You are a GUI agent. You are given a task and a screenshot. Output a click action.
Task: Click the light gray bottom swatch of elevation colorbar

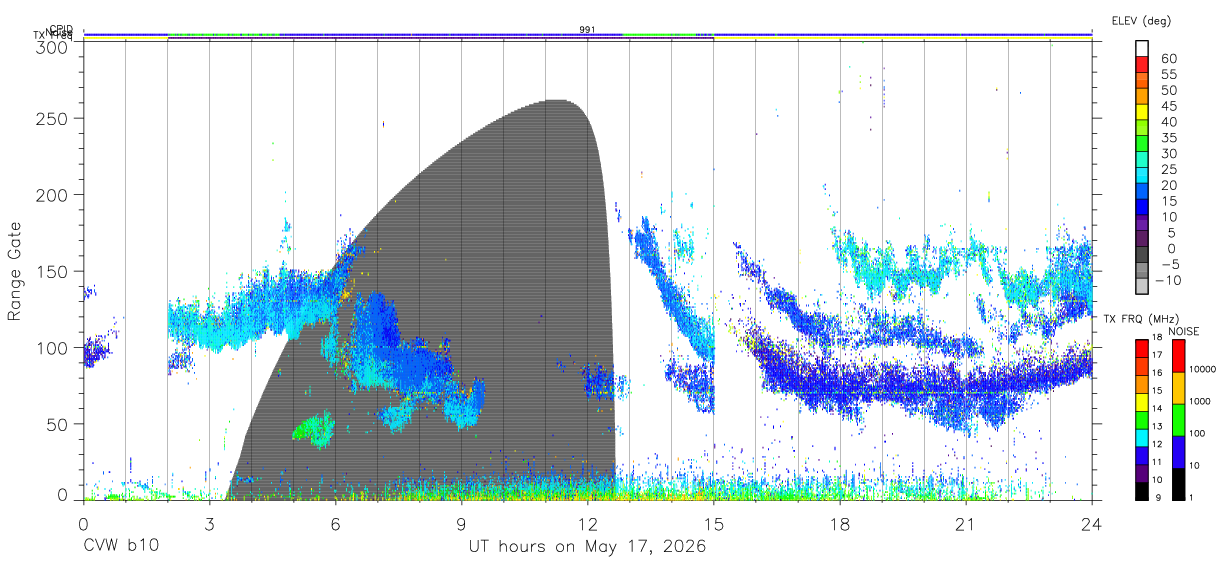point(1143,285)
